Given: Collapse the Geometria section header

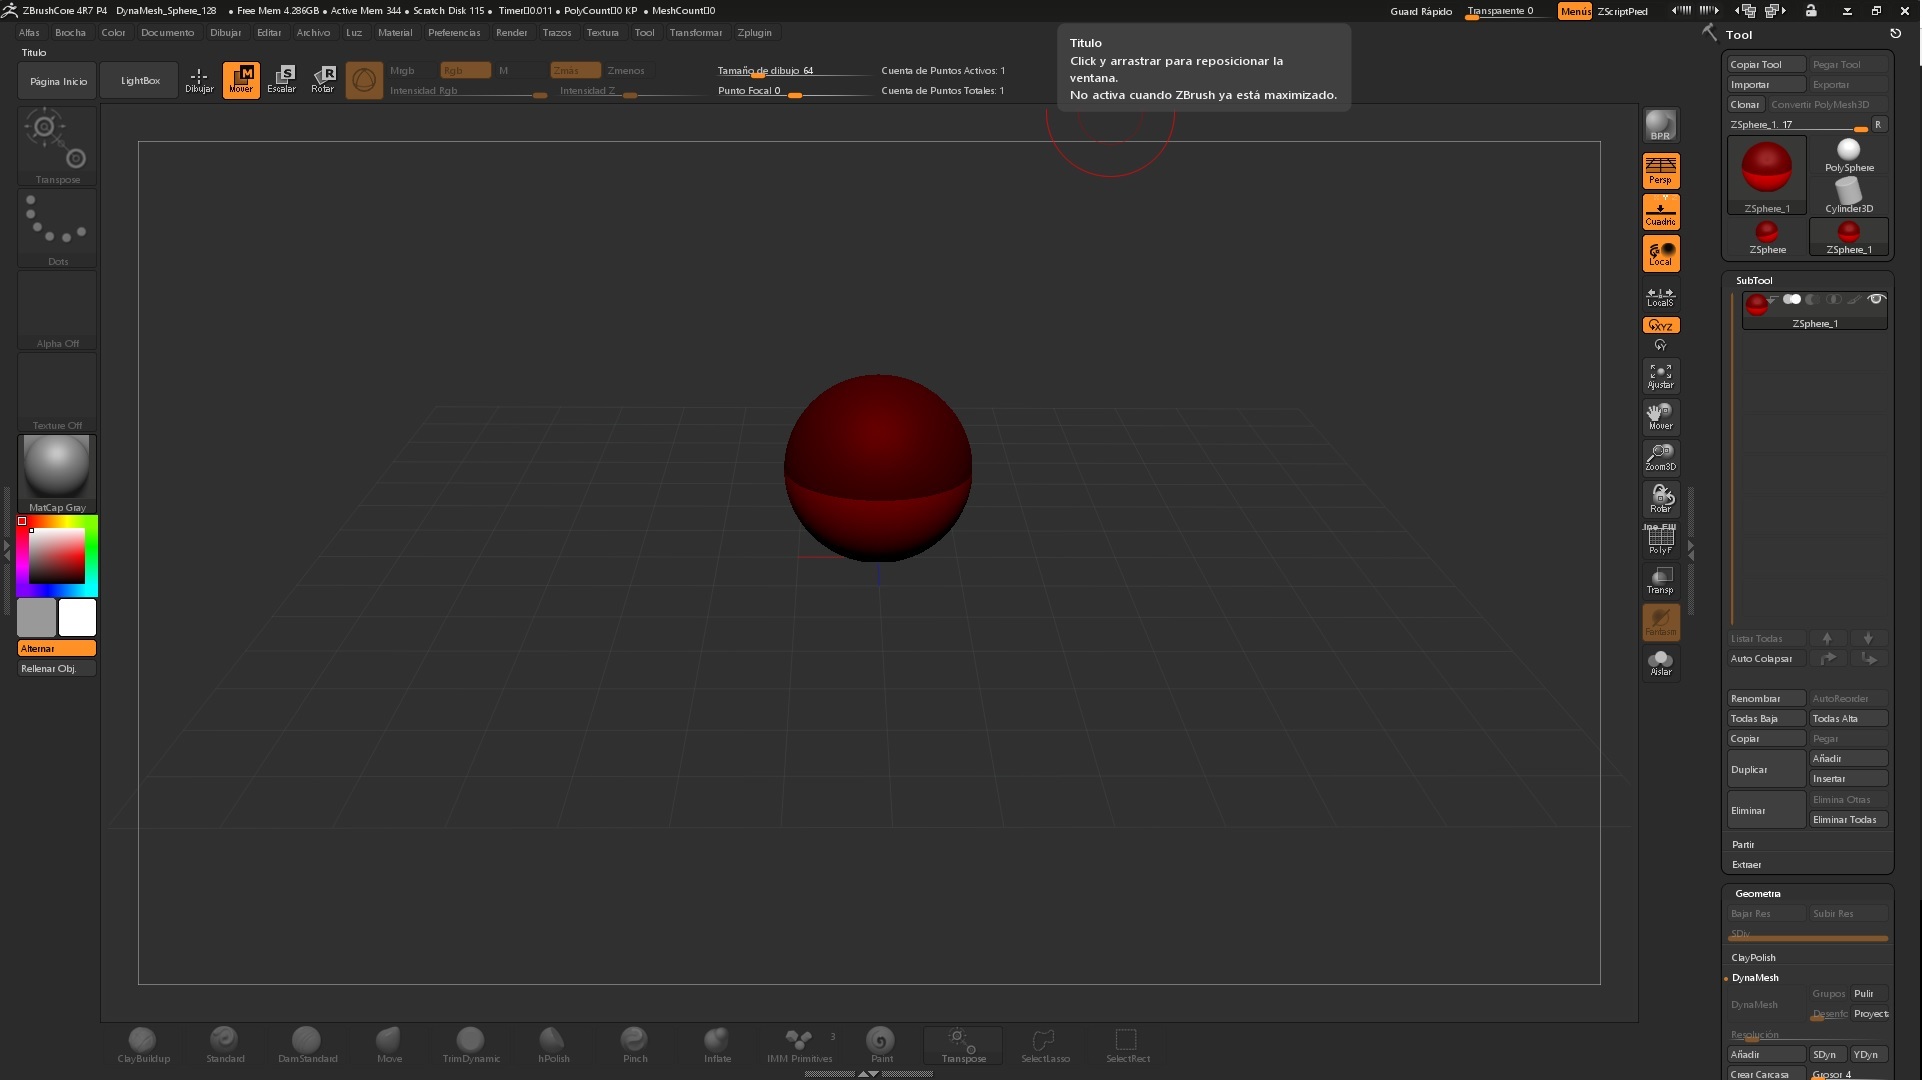Looking at the screenshot, I should (1757, 893).
